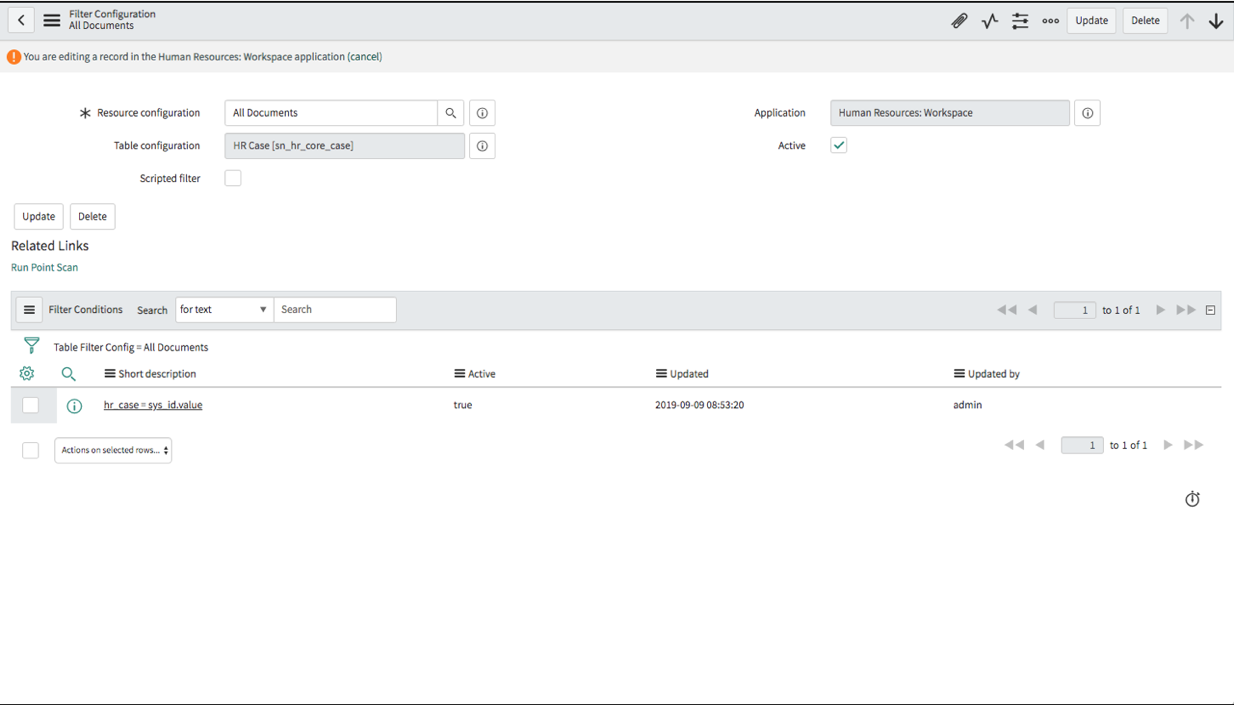Open the personalize form settings icon
Image resolution: width=1234 pixels, height=705 pixels.
[x=1020, y=20]
